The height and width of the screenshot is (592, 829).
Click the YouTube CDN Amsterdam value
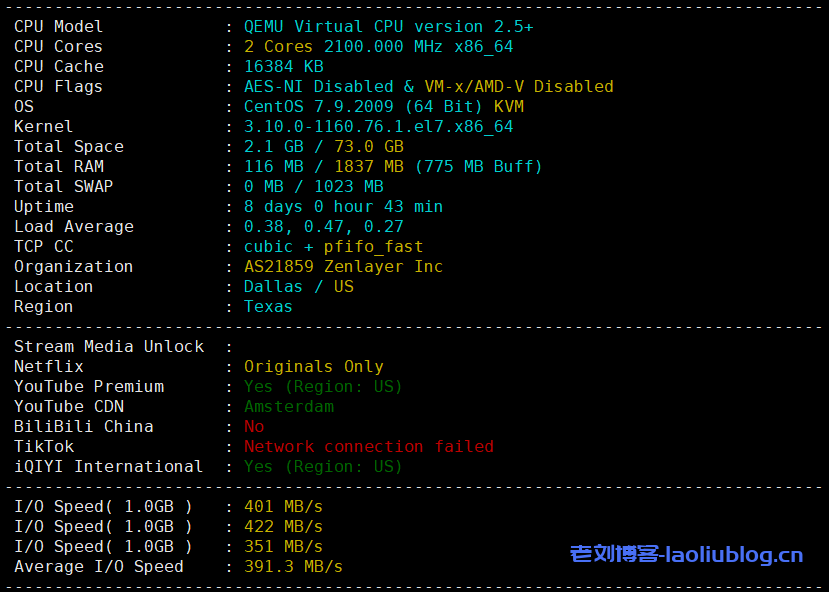pos(288,406)
